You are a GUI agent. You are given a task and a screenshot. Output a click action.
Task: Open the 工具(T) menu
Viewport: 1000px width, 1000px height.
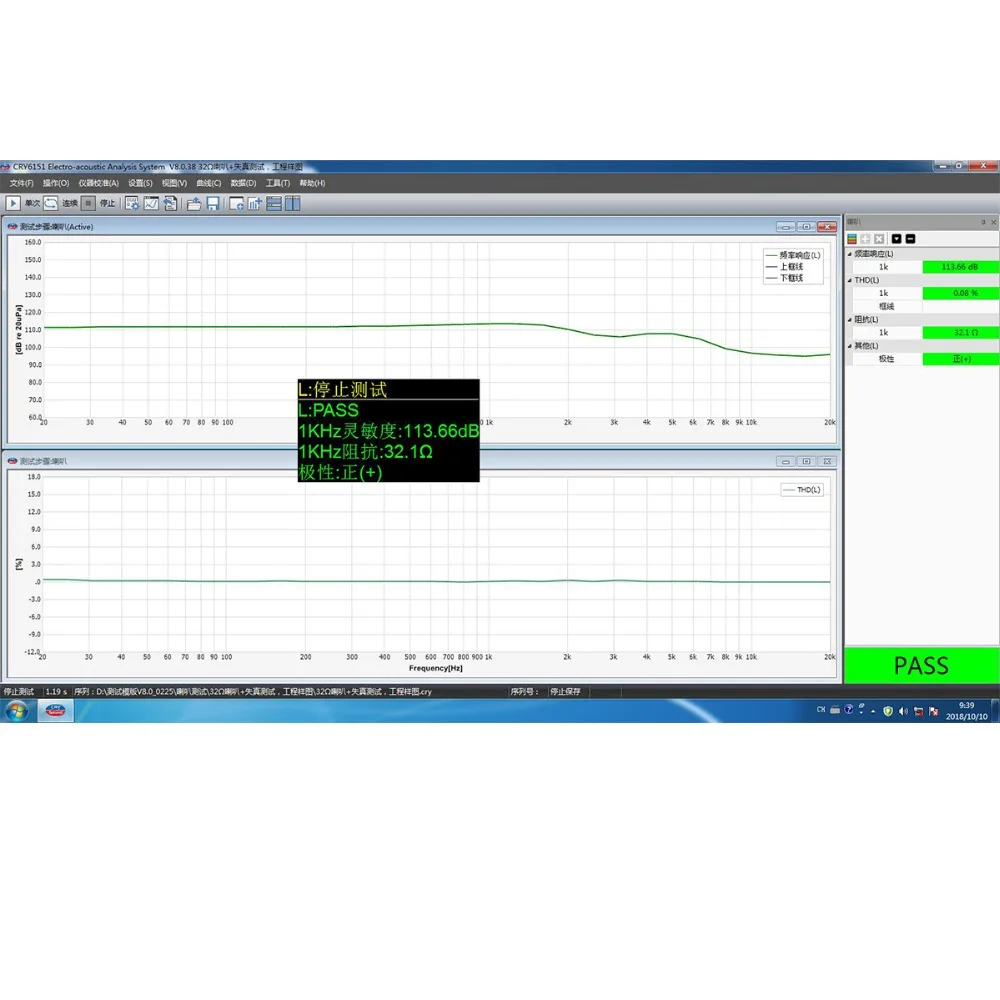pos(277,183)
